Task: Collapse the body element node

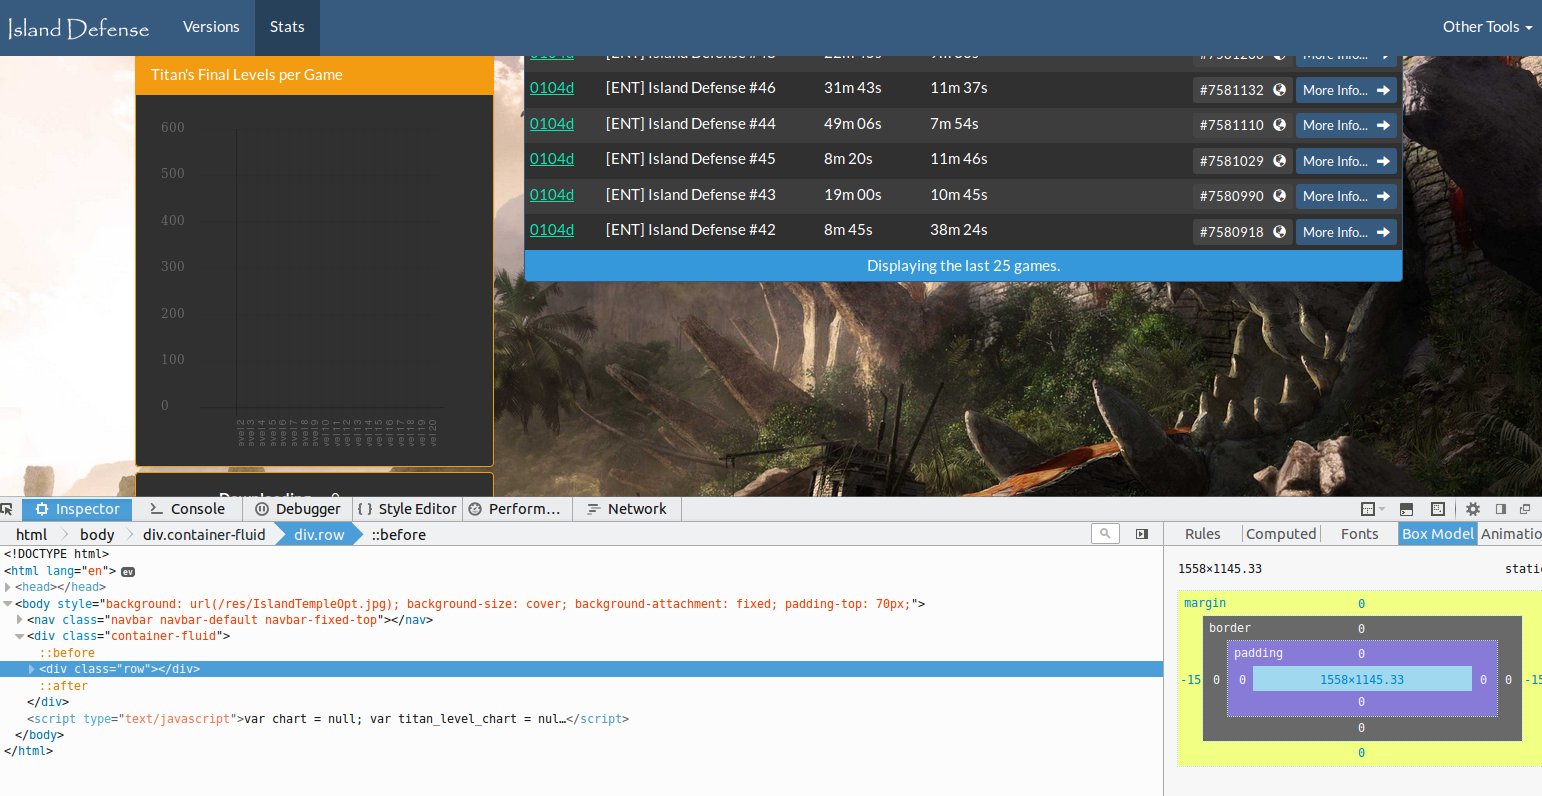Action: point(8,604)
